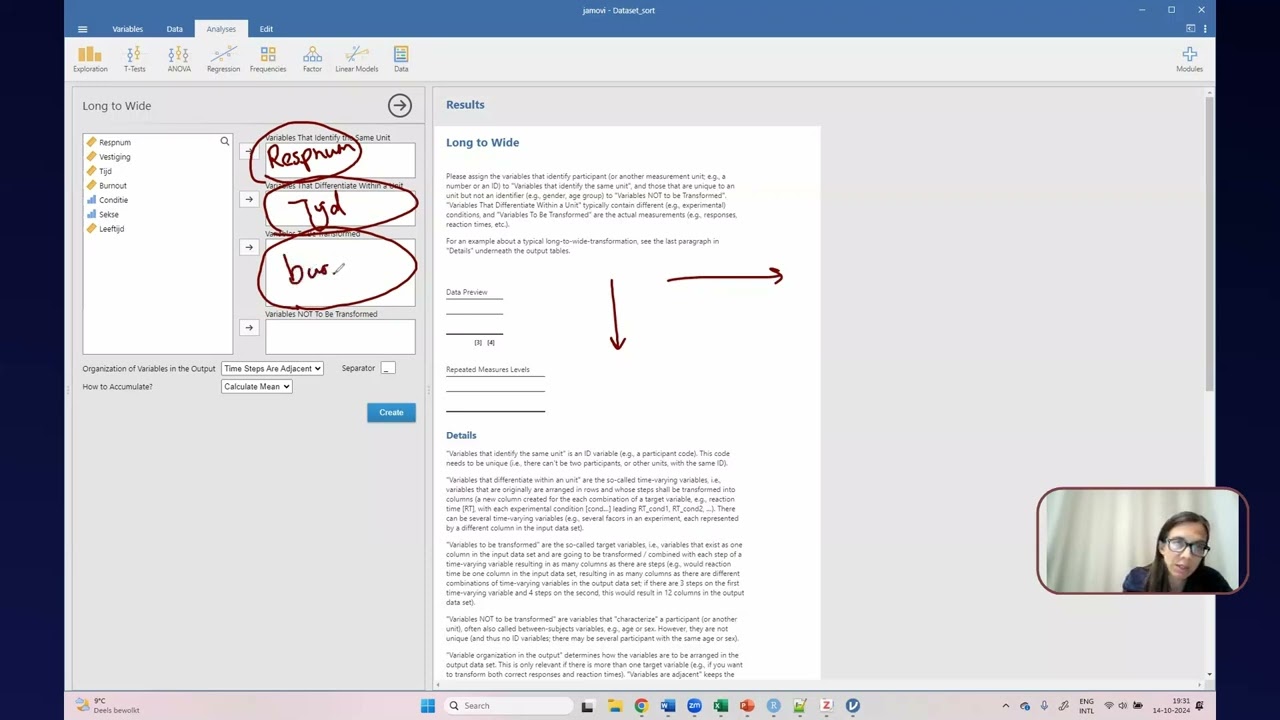1280x720 pixels.
Task: Click the Variables NOT To Be Transformed box
Action: 340,337
